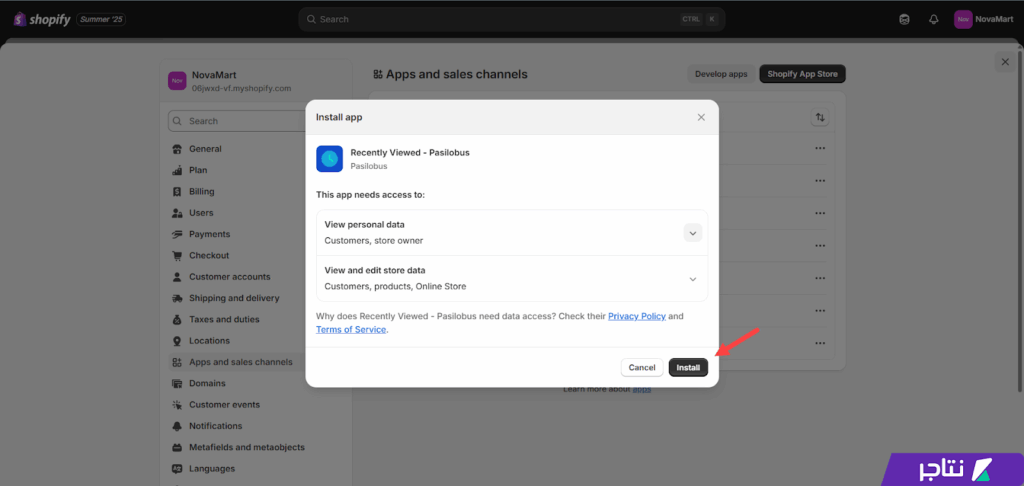Click the General settings icon

(x=176, y=149)
